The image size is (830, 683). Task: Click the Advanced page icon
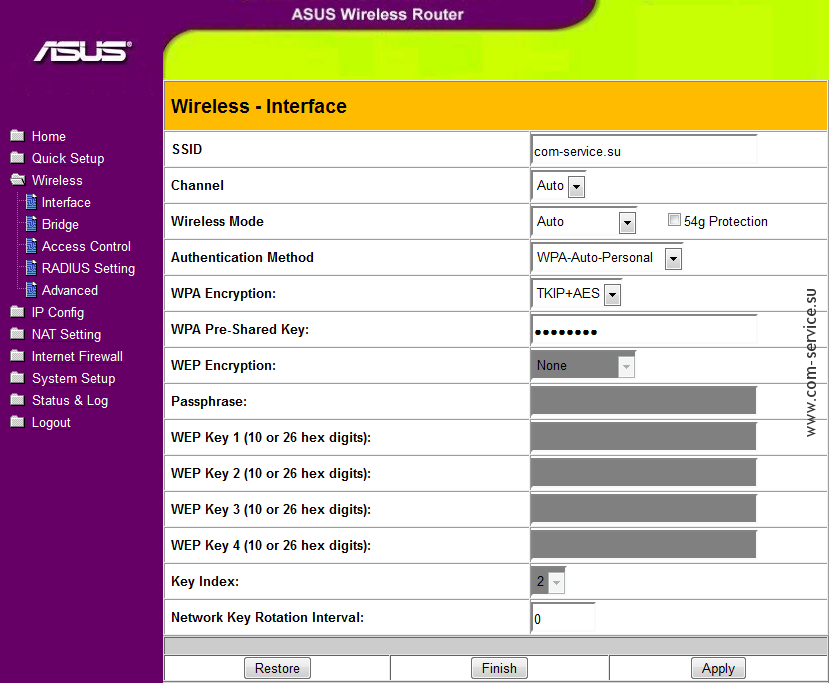[32, 290]
